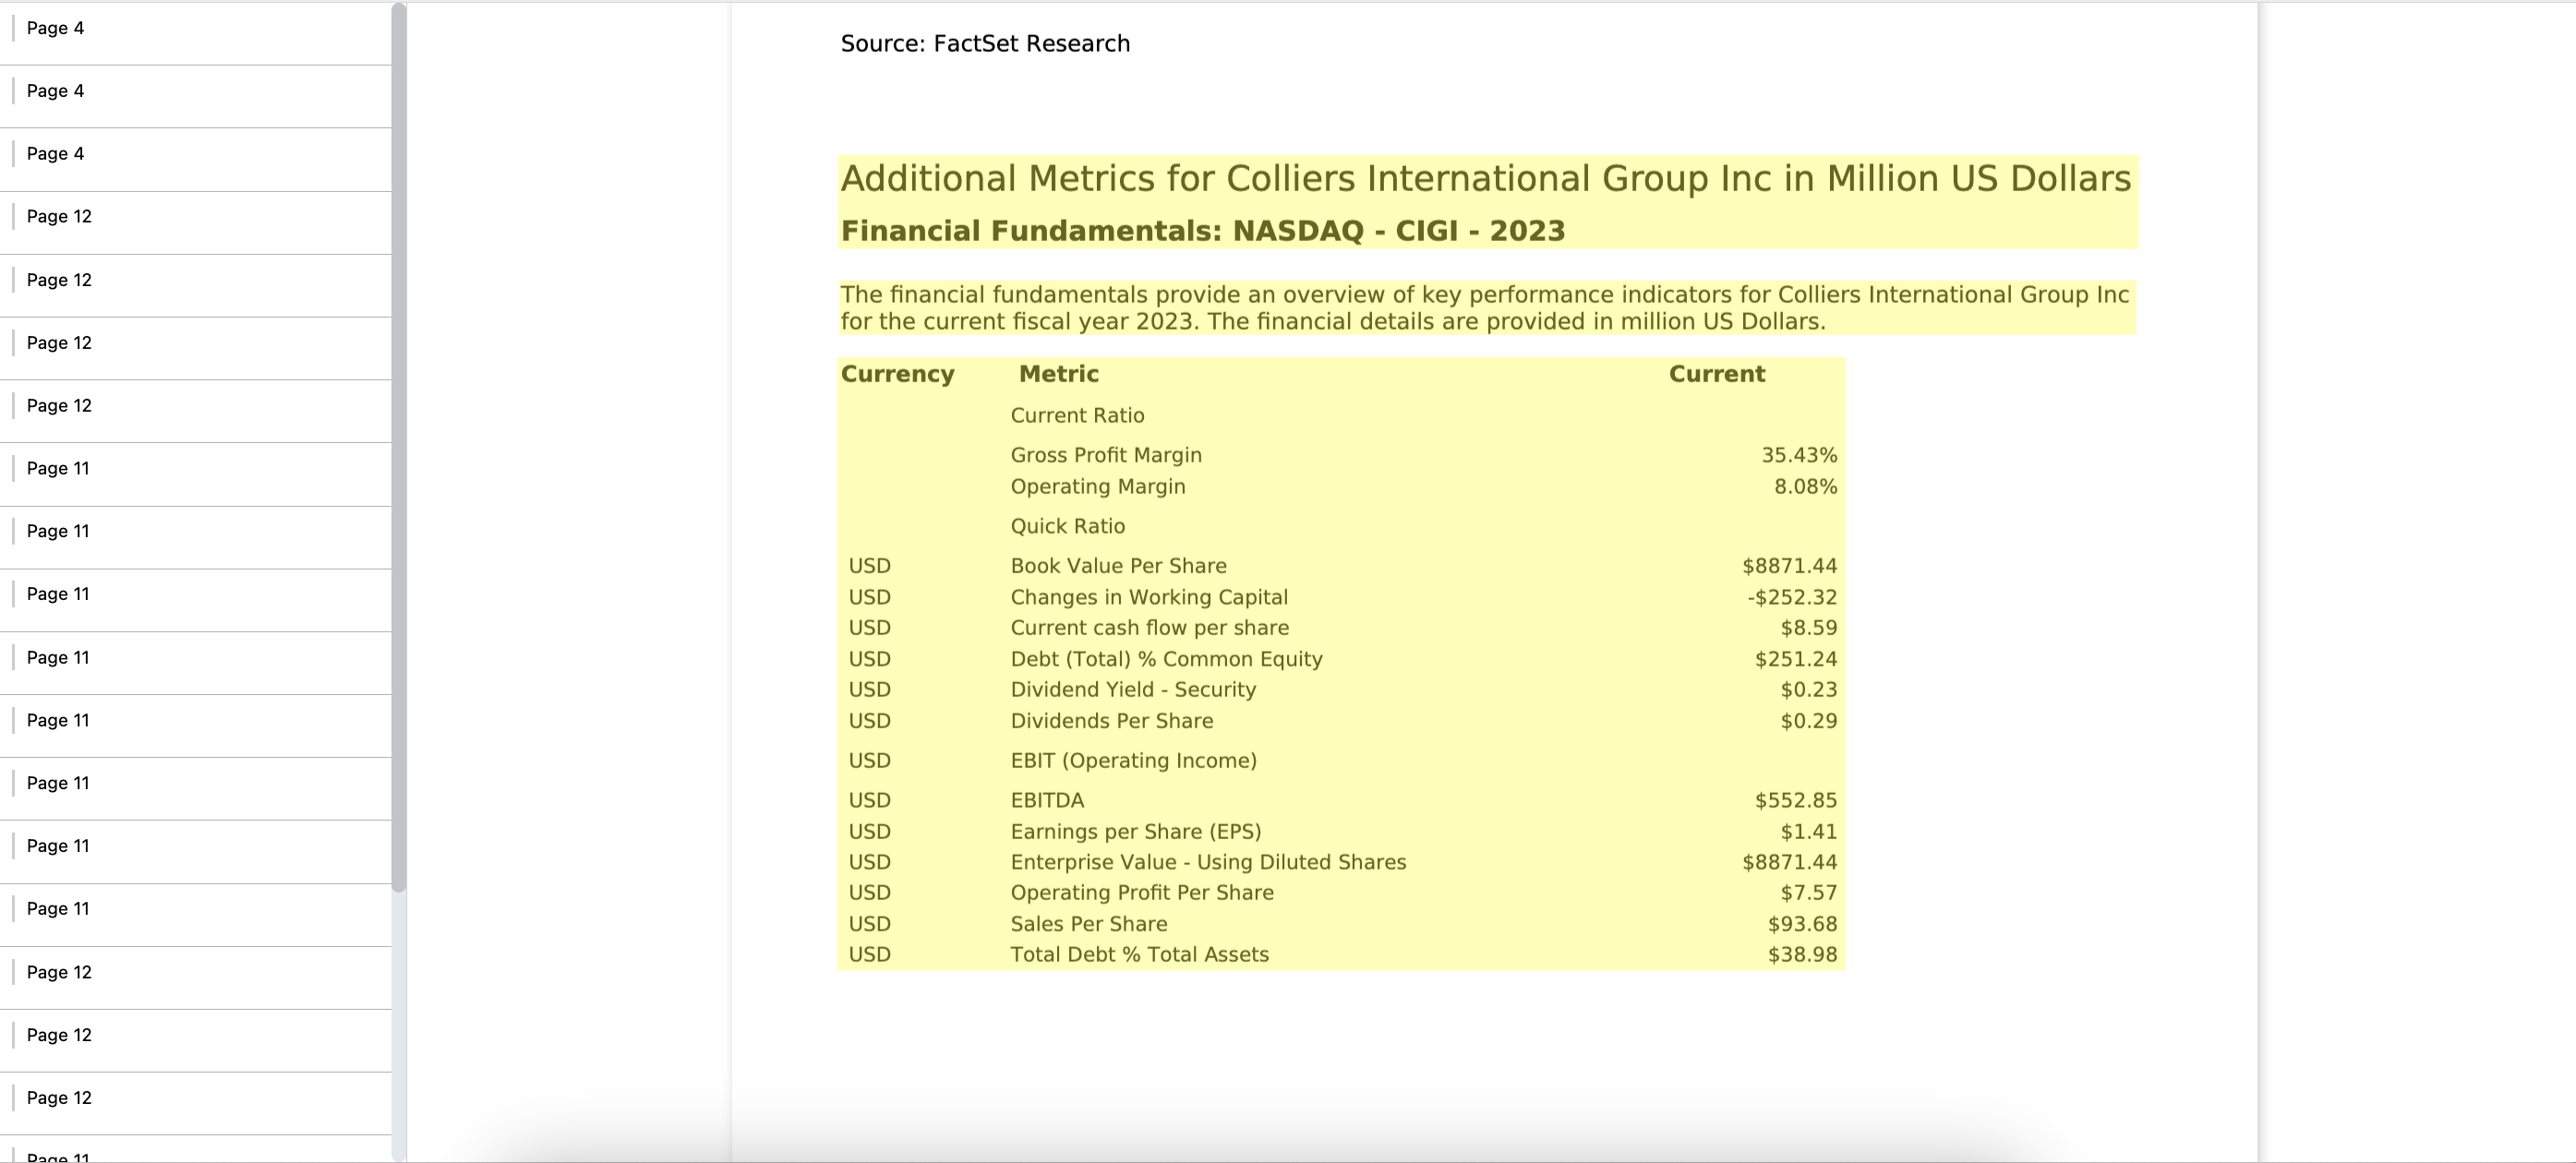
Task: Click the Metric column header
Action: (1058, 374)
